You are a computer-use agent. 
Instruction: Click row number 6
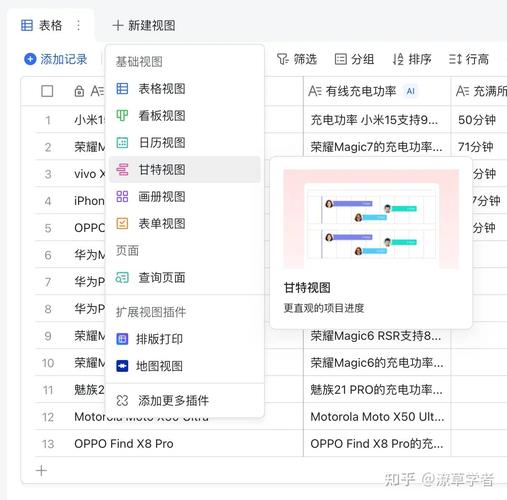[x=48, y=255]
